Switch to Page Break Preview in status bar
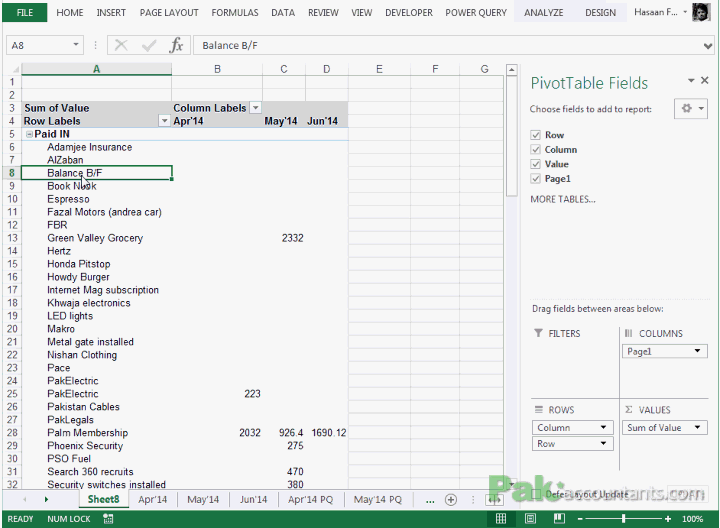This screenshot has width=720, height=528. click(559, 519)
